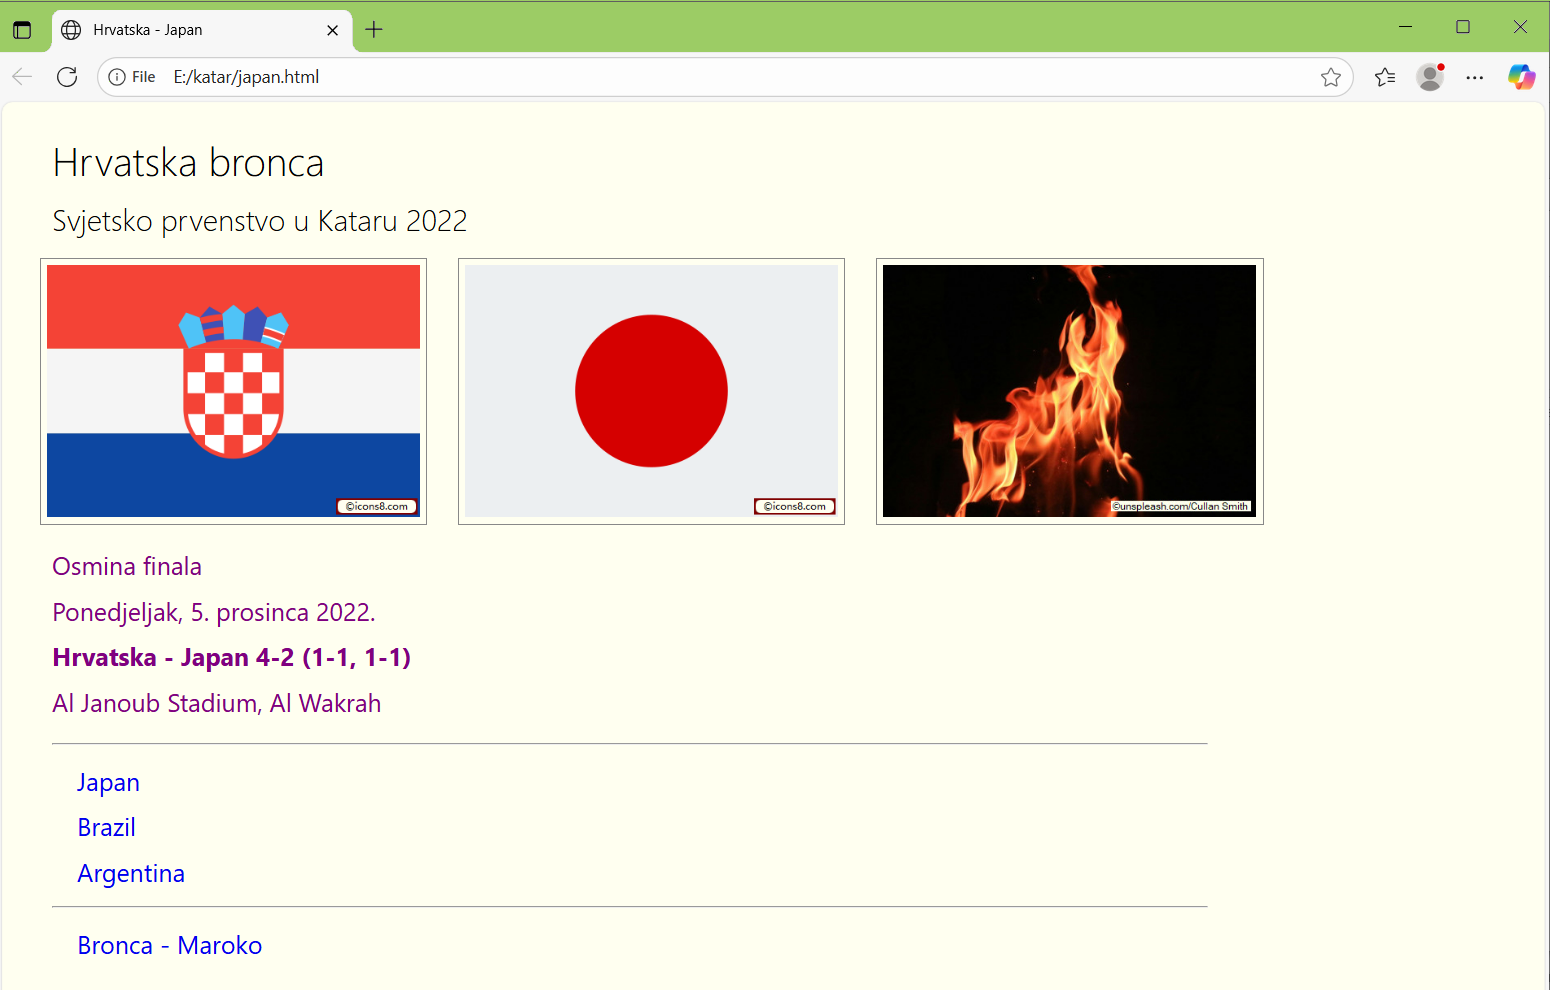
Task: Click the date Ponedjeljak, 5. prosinca 2022.
Action: (x=214, y=612)
